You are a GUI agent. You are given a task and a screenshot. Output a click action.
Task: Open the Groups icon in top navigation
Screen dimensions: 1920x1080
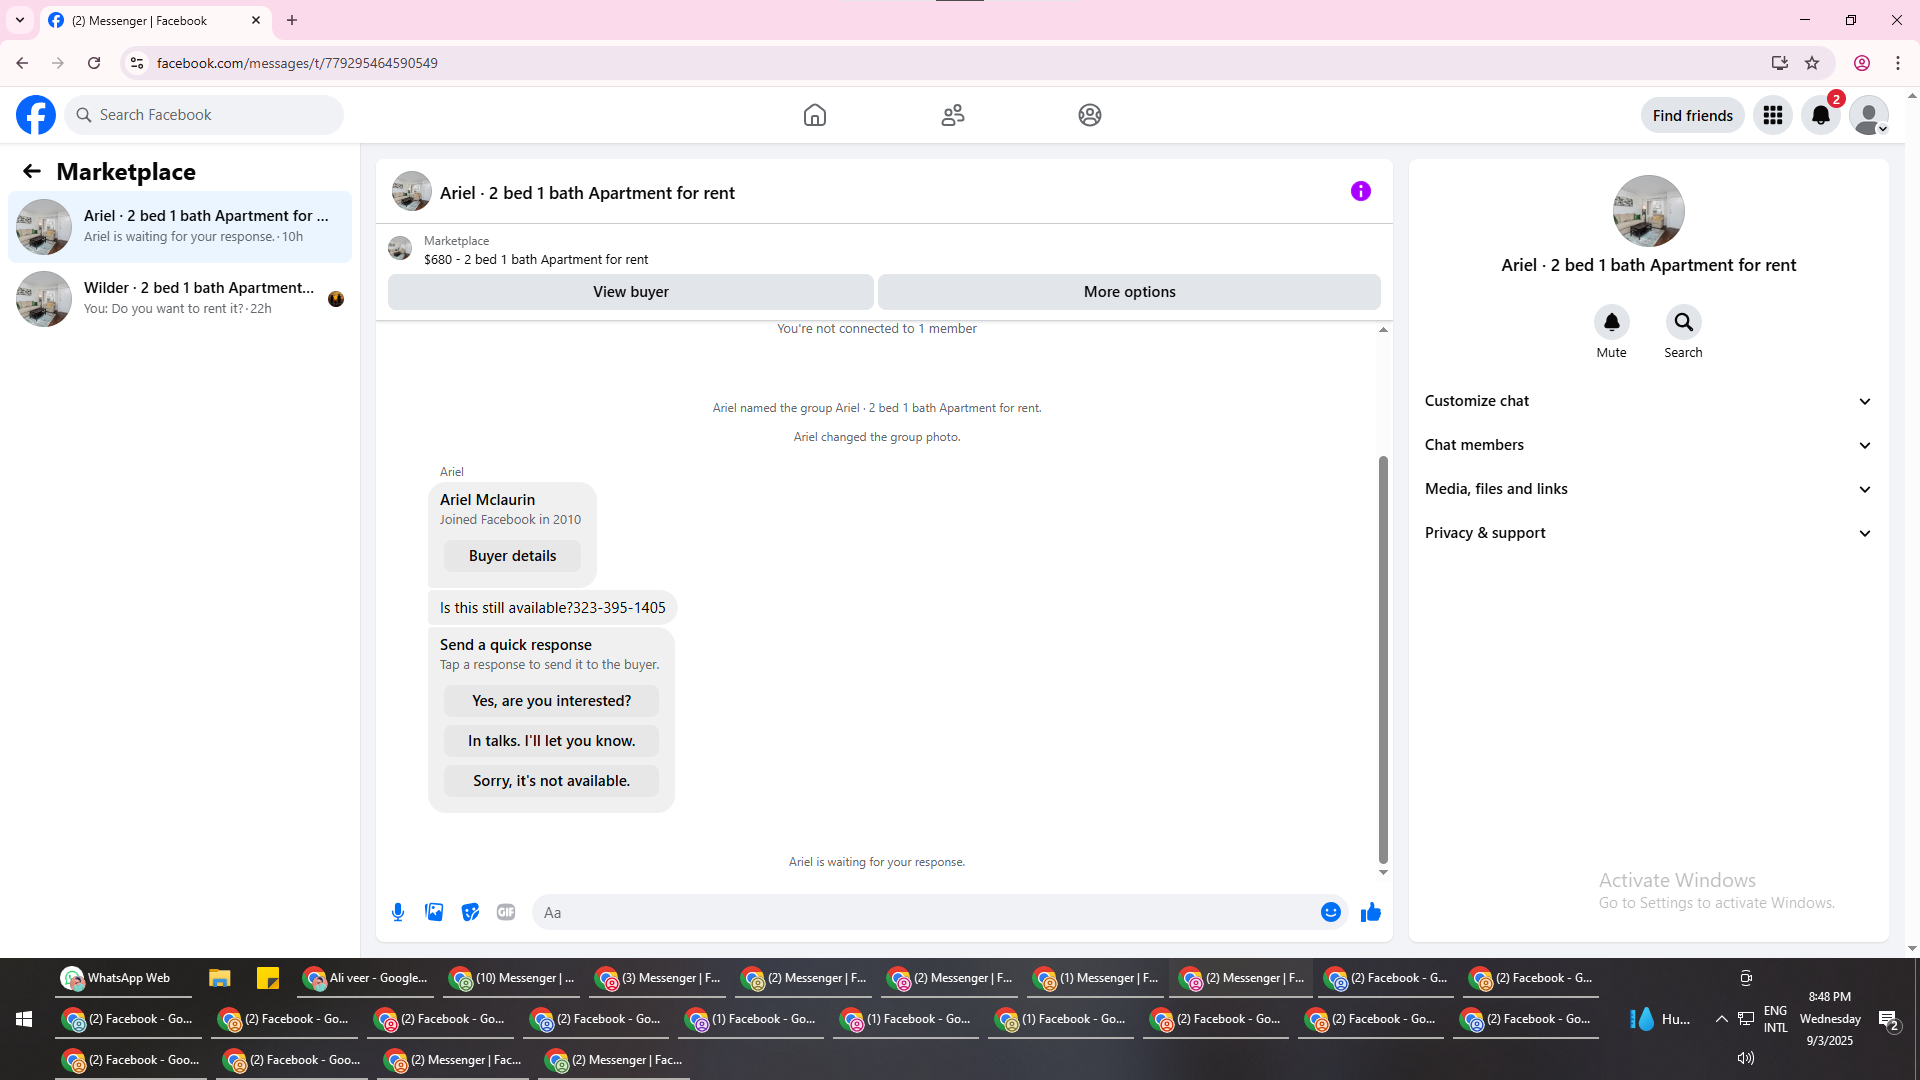tap(1090, 115)
